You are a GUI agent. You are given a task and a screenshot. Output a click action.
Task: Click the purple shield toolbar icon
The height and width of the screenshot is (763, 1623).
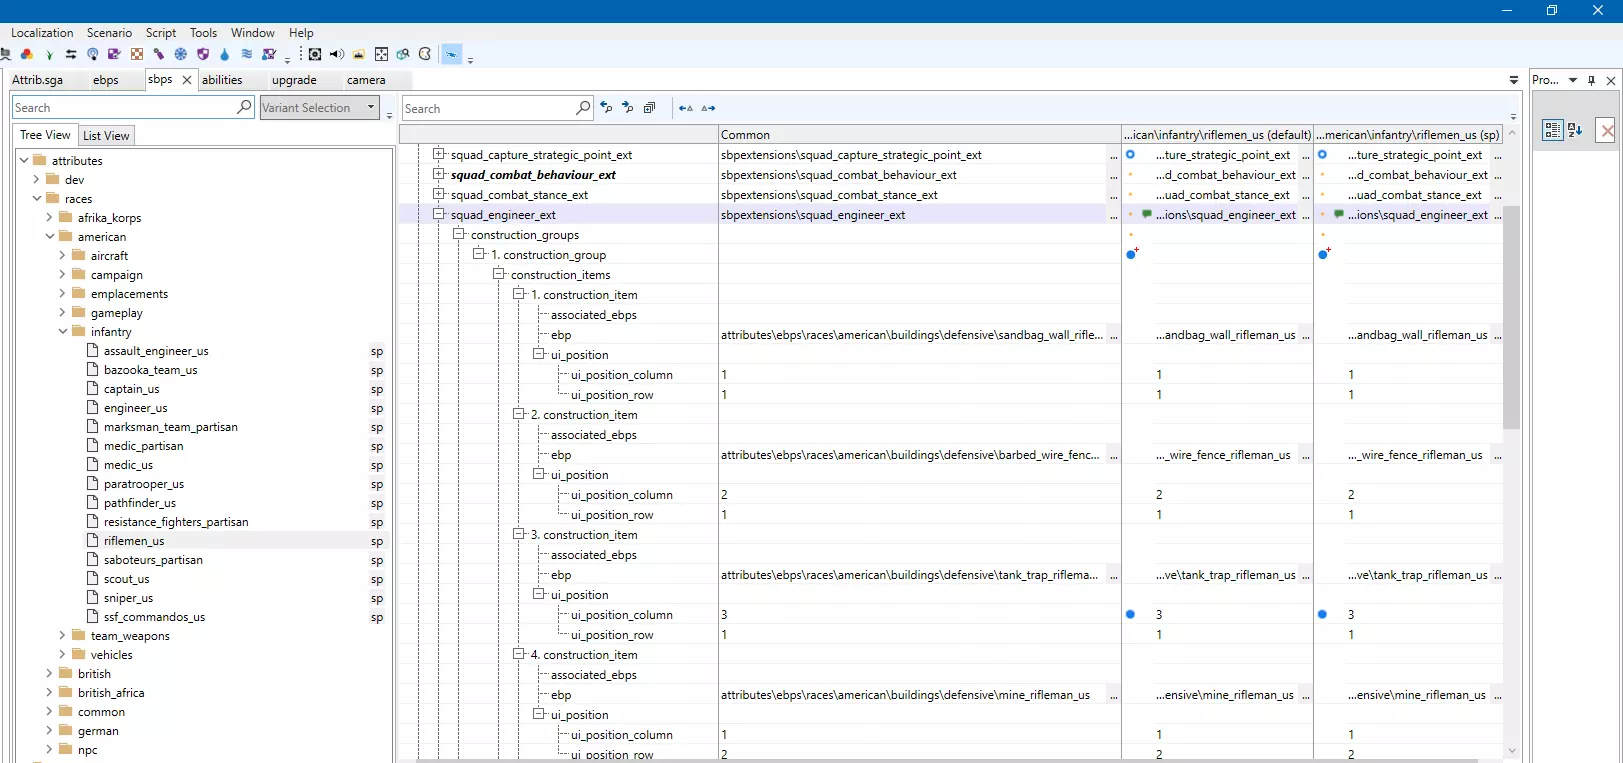203,54
